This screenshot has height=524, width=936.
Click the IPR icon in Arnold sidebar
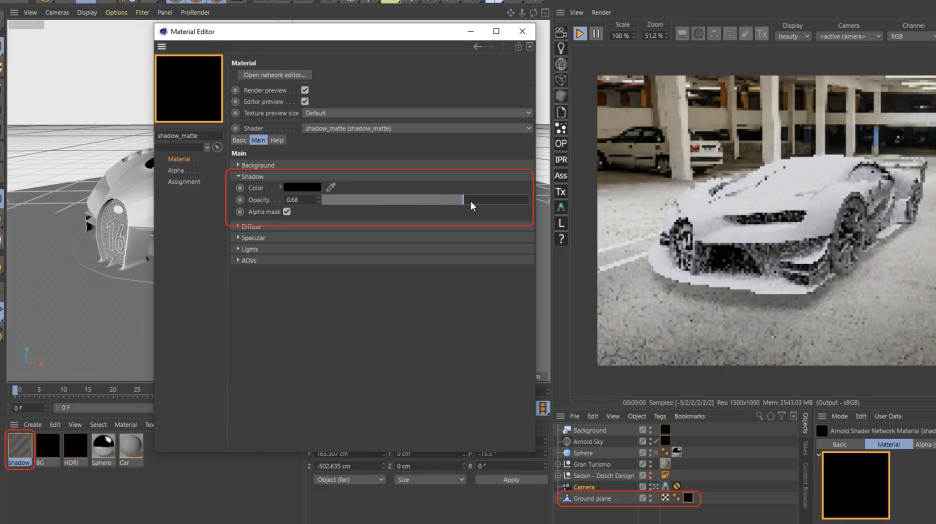(561, 160)
